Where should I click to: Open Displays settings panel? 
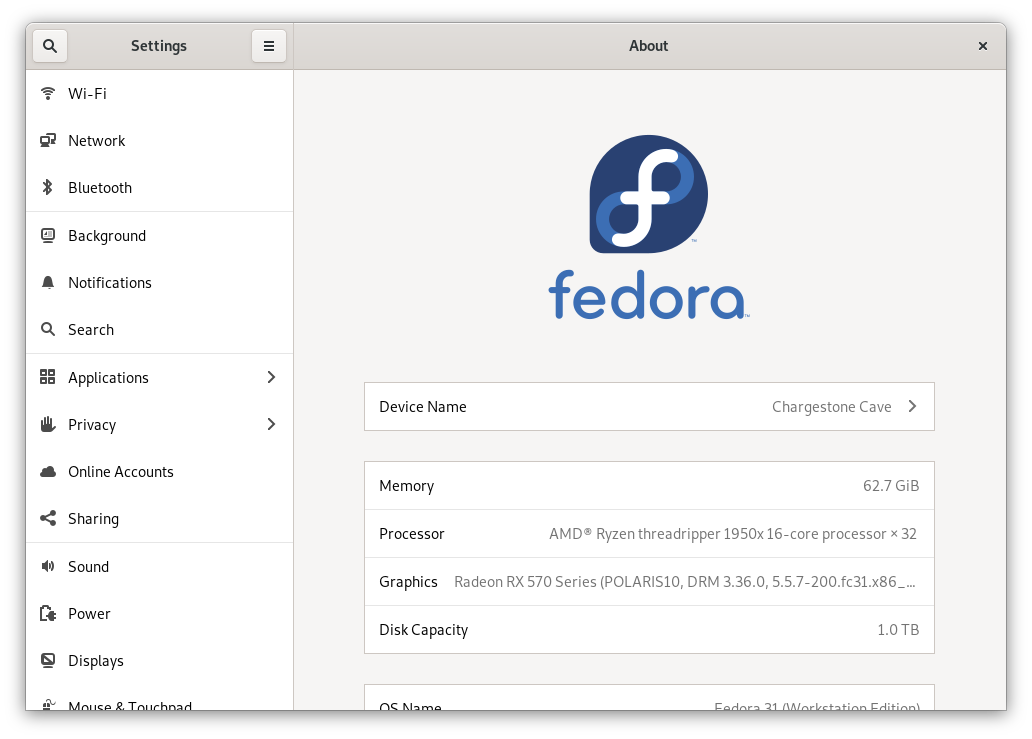[159, 661]
